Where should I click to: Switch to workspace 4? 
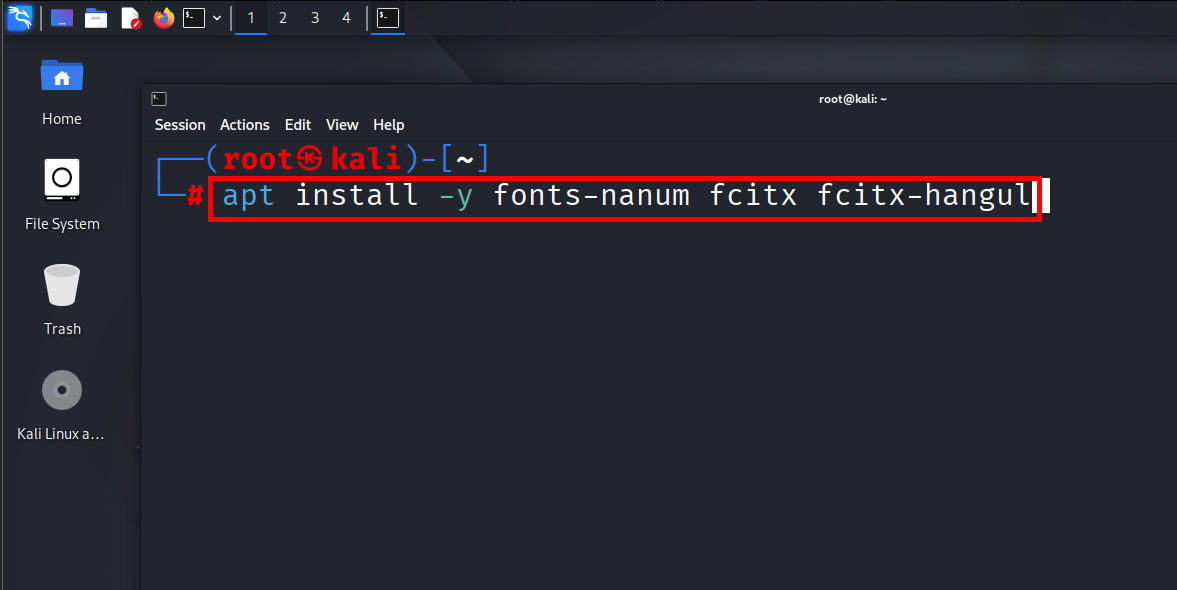tap(346, 18)
